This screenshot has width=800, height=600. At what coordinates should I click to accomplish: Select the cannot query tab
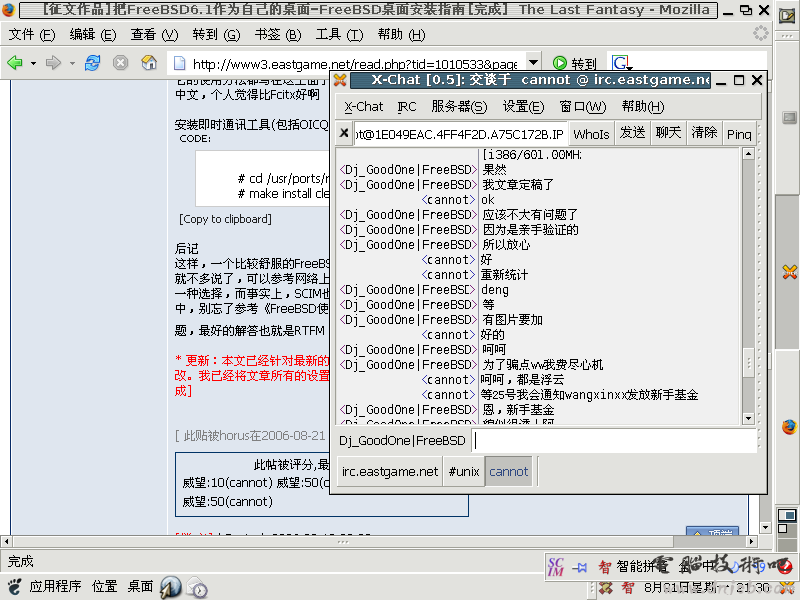pyautogui.click(x=508, y=471)
